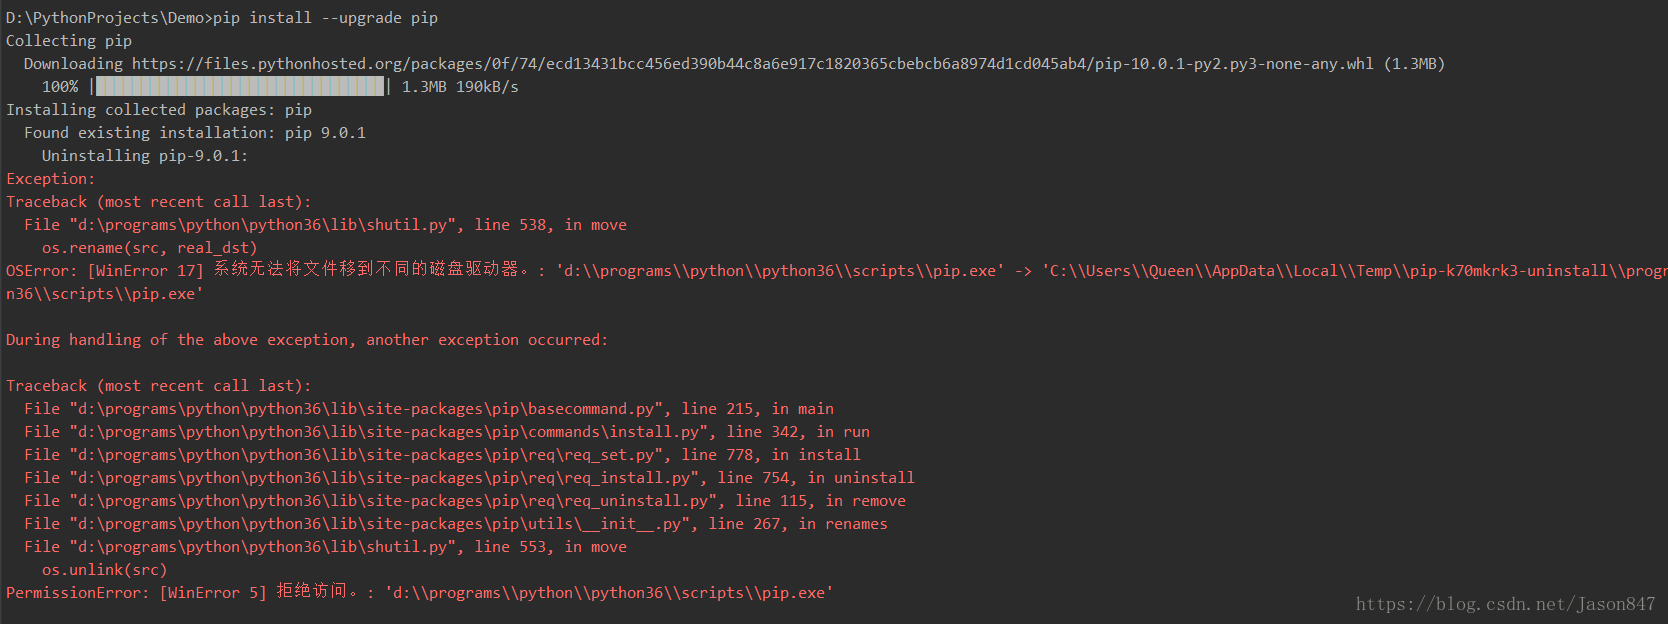
Task: Click 'Found existing installation: pip 9.0.1' line
Action: tap(195, 133)
